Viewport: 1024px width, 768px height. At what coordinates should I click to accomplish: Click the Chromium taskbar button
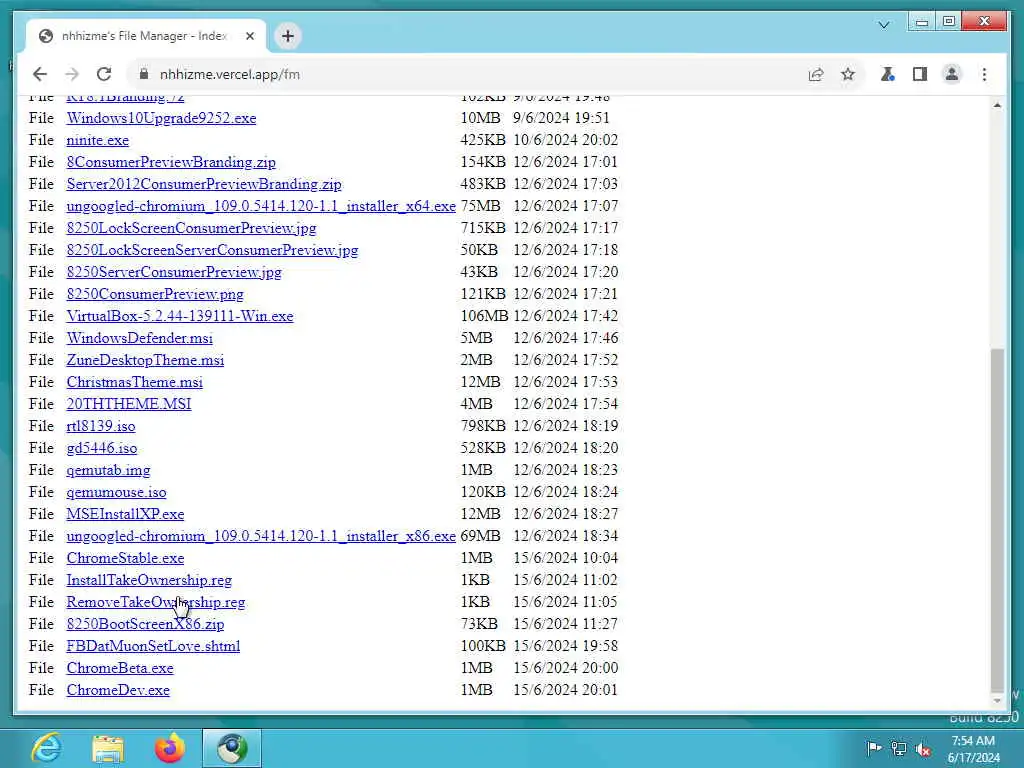tap(232, 748)
